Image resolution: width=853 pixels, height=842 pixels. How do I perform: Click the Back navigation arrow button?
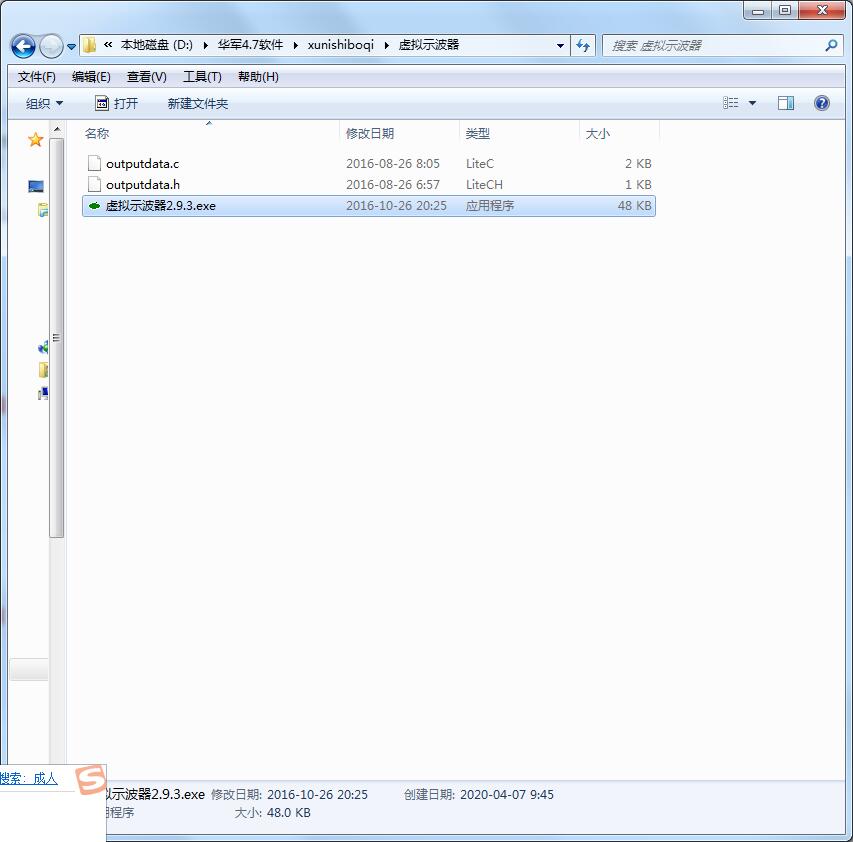(x=23, y=46)
